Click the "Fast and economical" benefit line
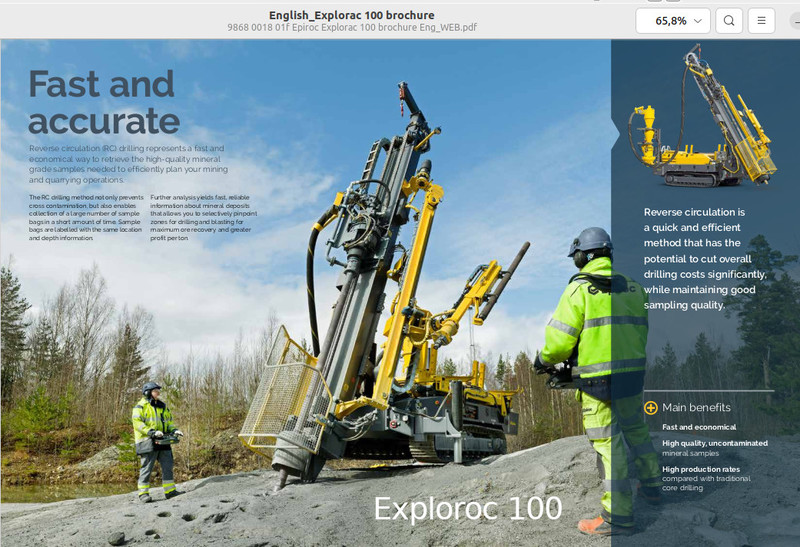The image size is (800, 547). [699, 427]
